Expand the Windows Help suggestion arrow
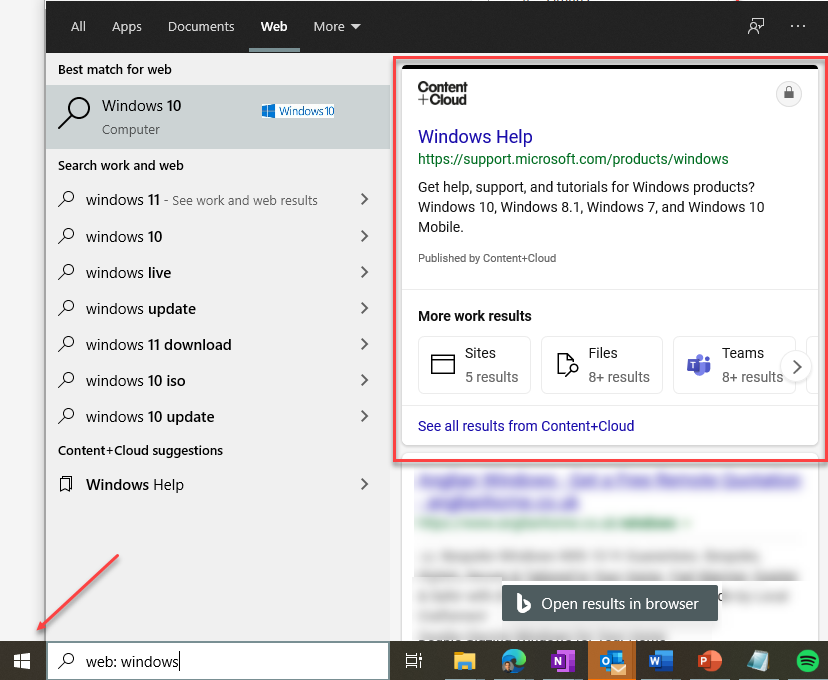828x680 pixels. 364,484
